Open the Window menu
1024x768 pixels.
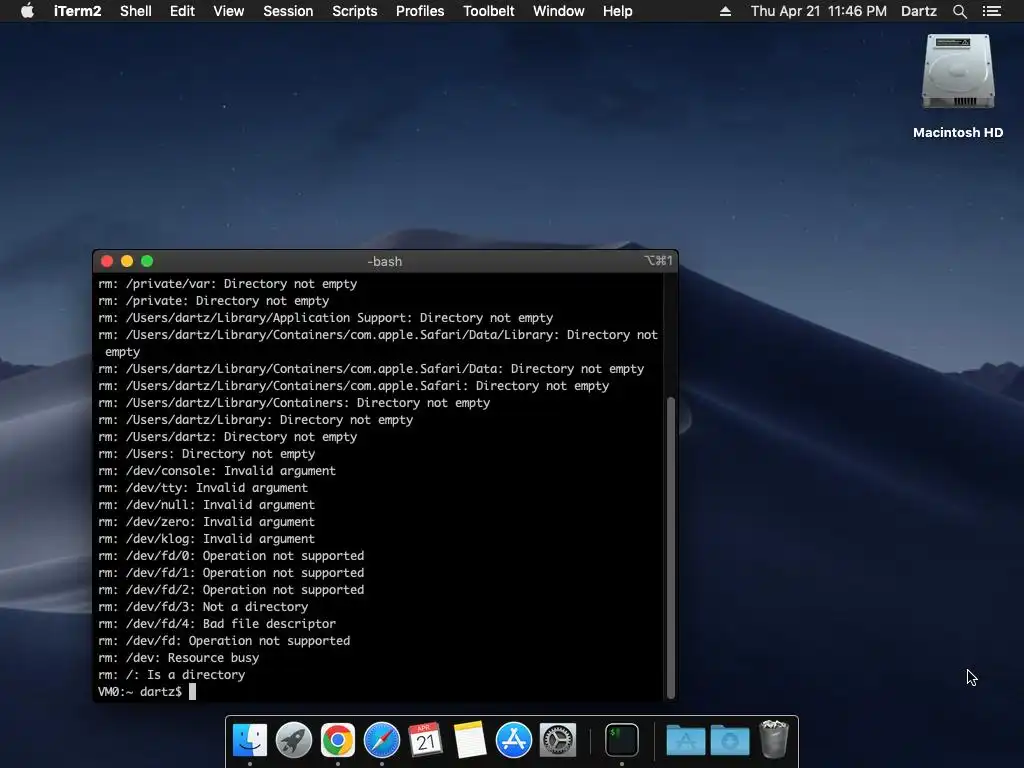(x=558, y=11)
